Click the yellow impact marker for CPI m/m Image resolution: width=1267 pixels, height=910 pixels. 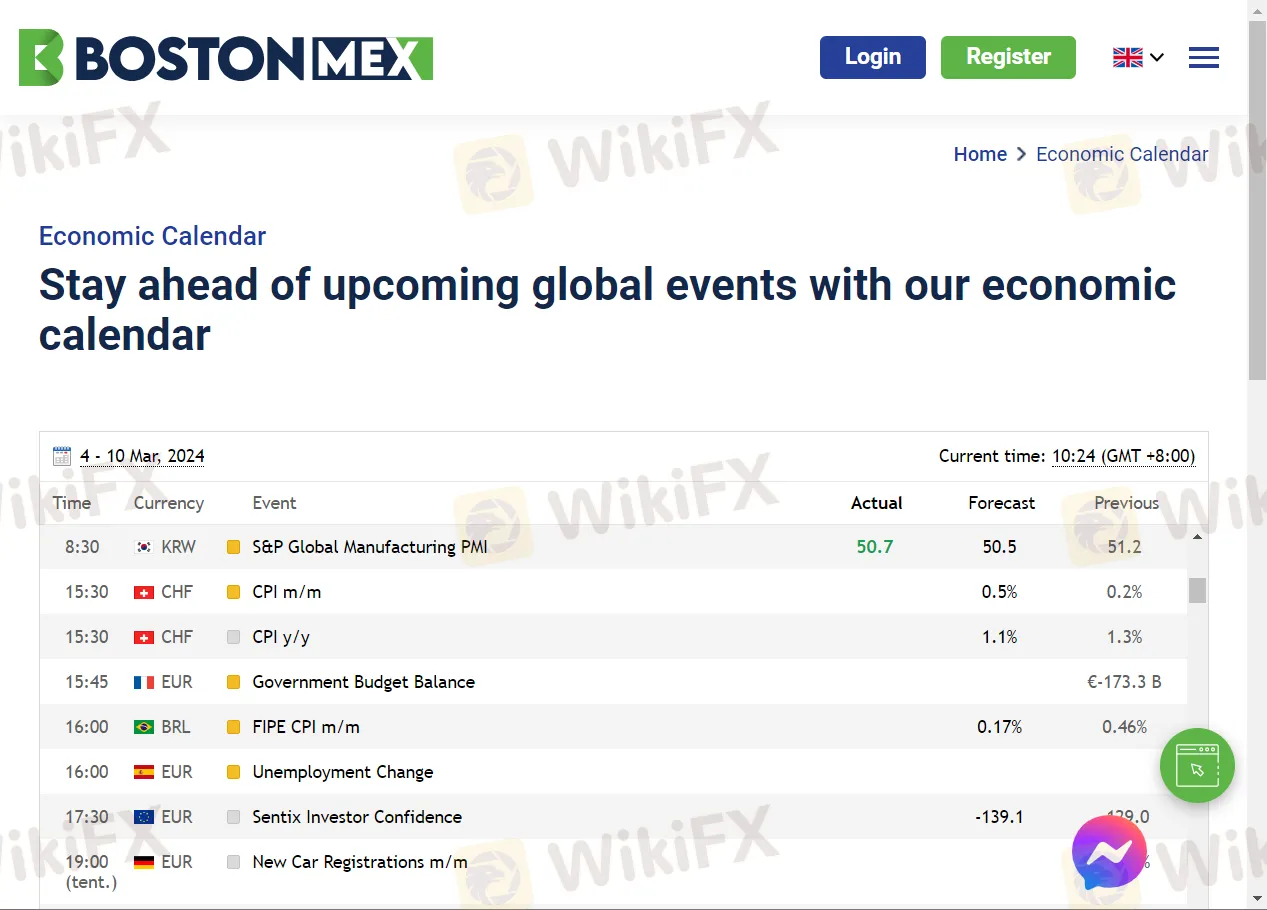coord(233,592)
